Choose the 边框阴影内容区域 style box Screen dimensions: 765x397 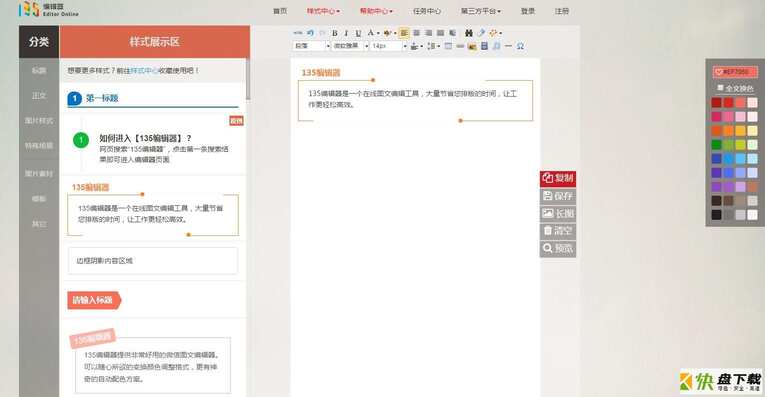[153, 261]
